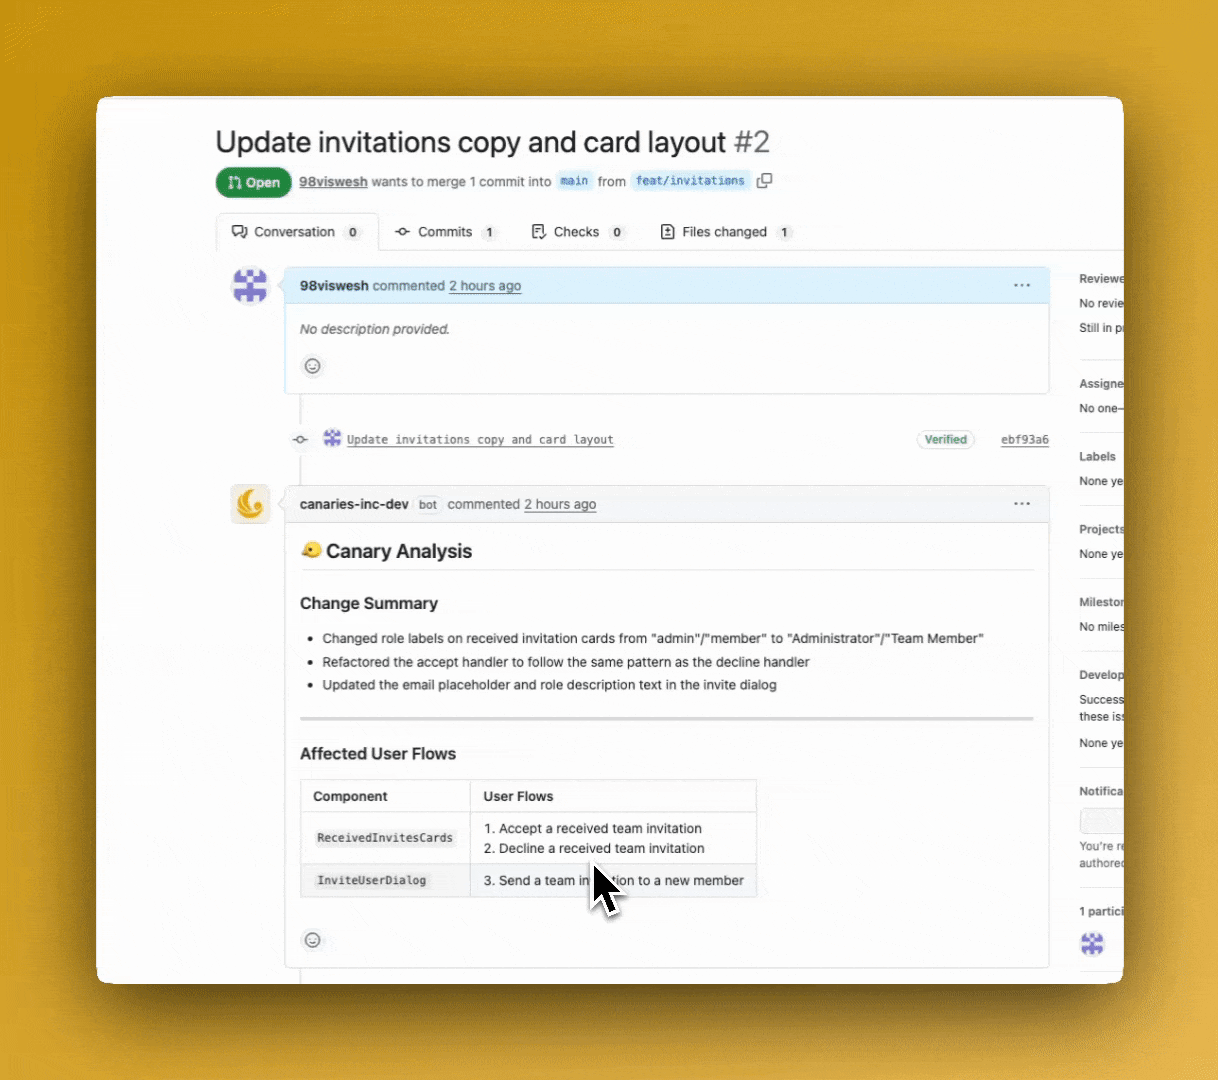Click the participant avatar in the sidebar
The image size is (1218, 1080).
tap(1091, 943)
